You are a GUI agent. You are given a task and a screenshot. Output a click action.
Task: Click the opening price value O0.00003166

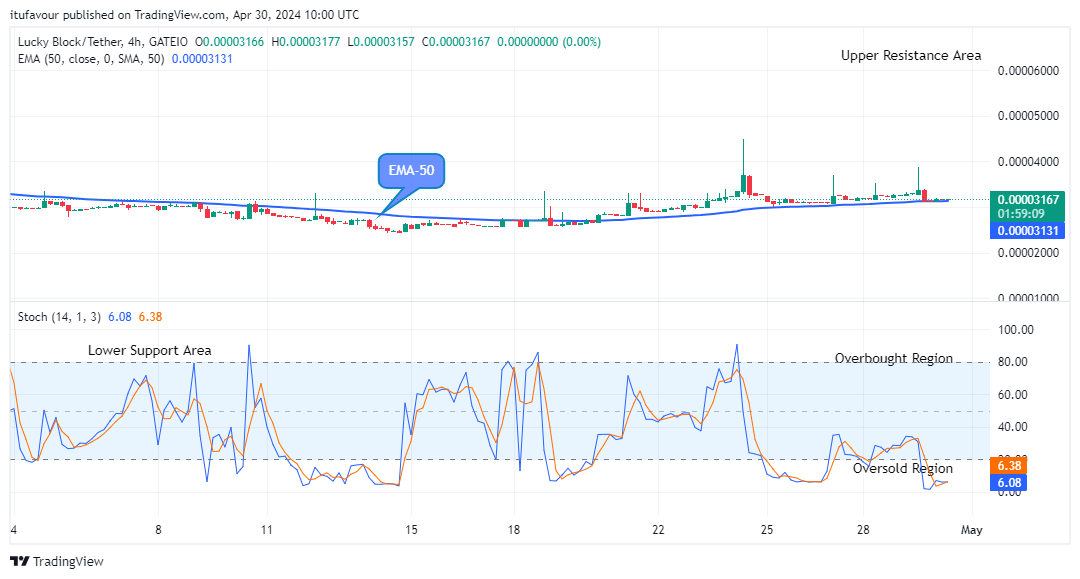[230, 42]
